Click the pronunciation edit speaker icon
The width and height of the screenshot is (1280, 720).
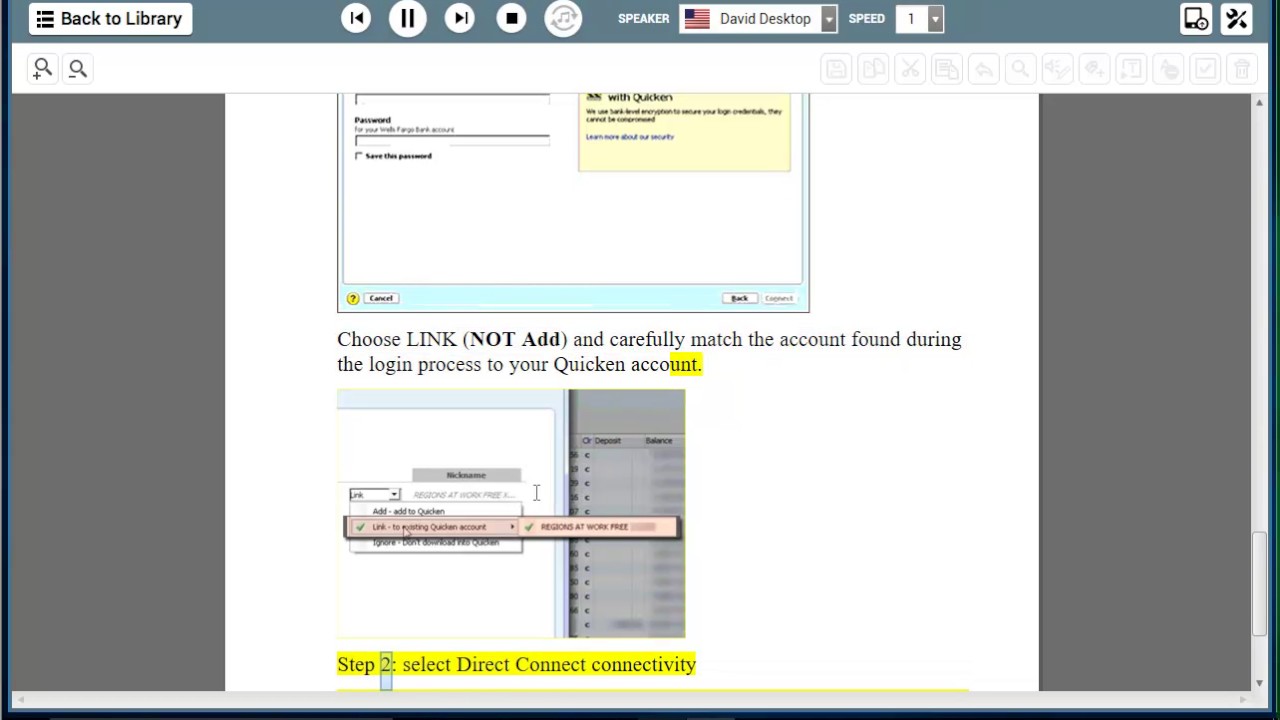pos(1057,69)
